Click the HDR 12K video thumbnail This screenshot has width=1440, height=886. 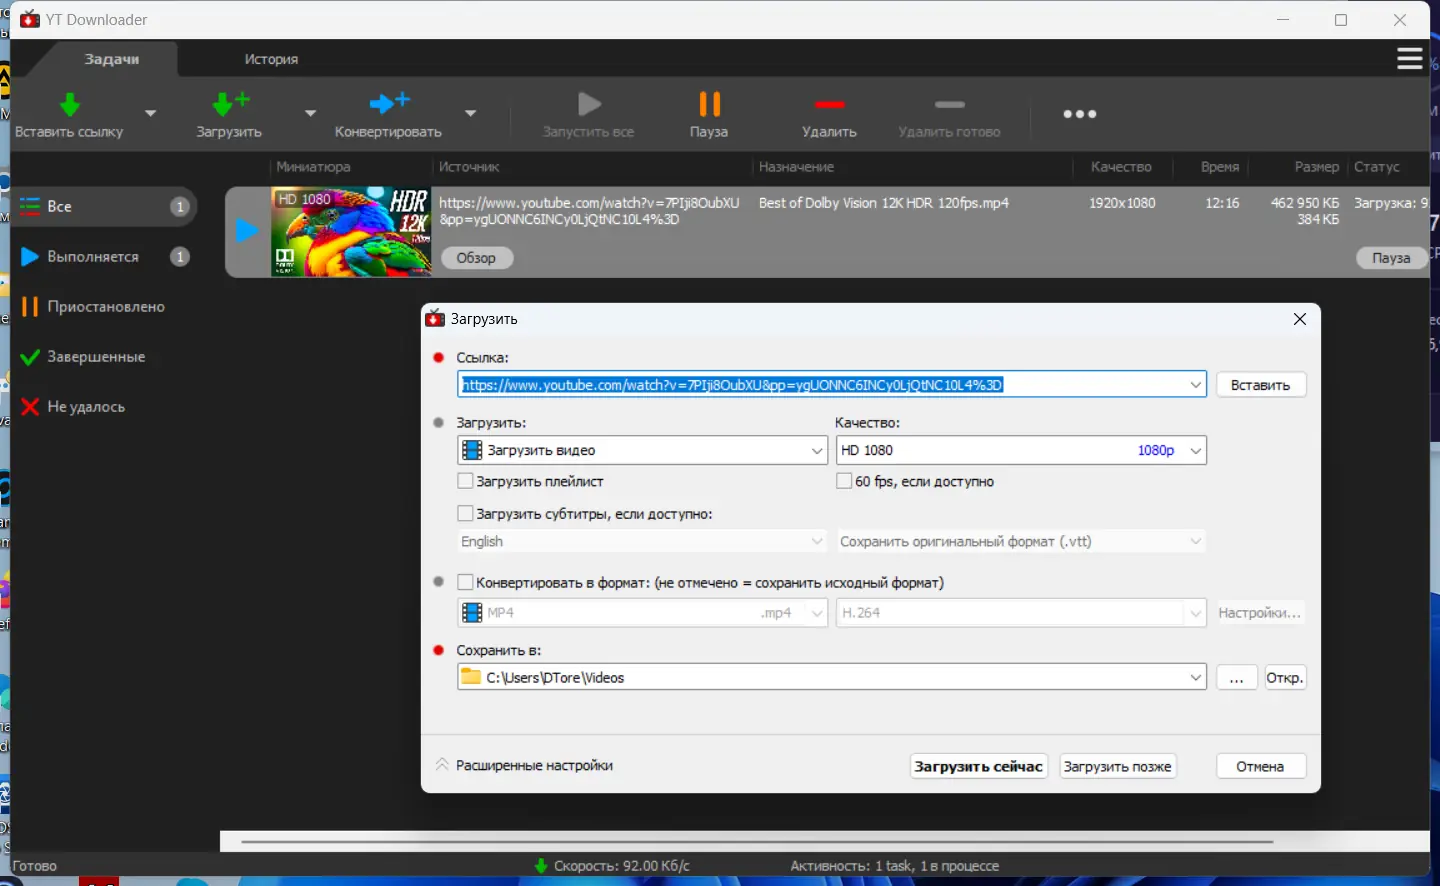click(x=351, y=232)
